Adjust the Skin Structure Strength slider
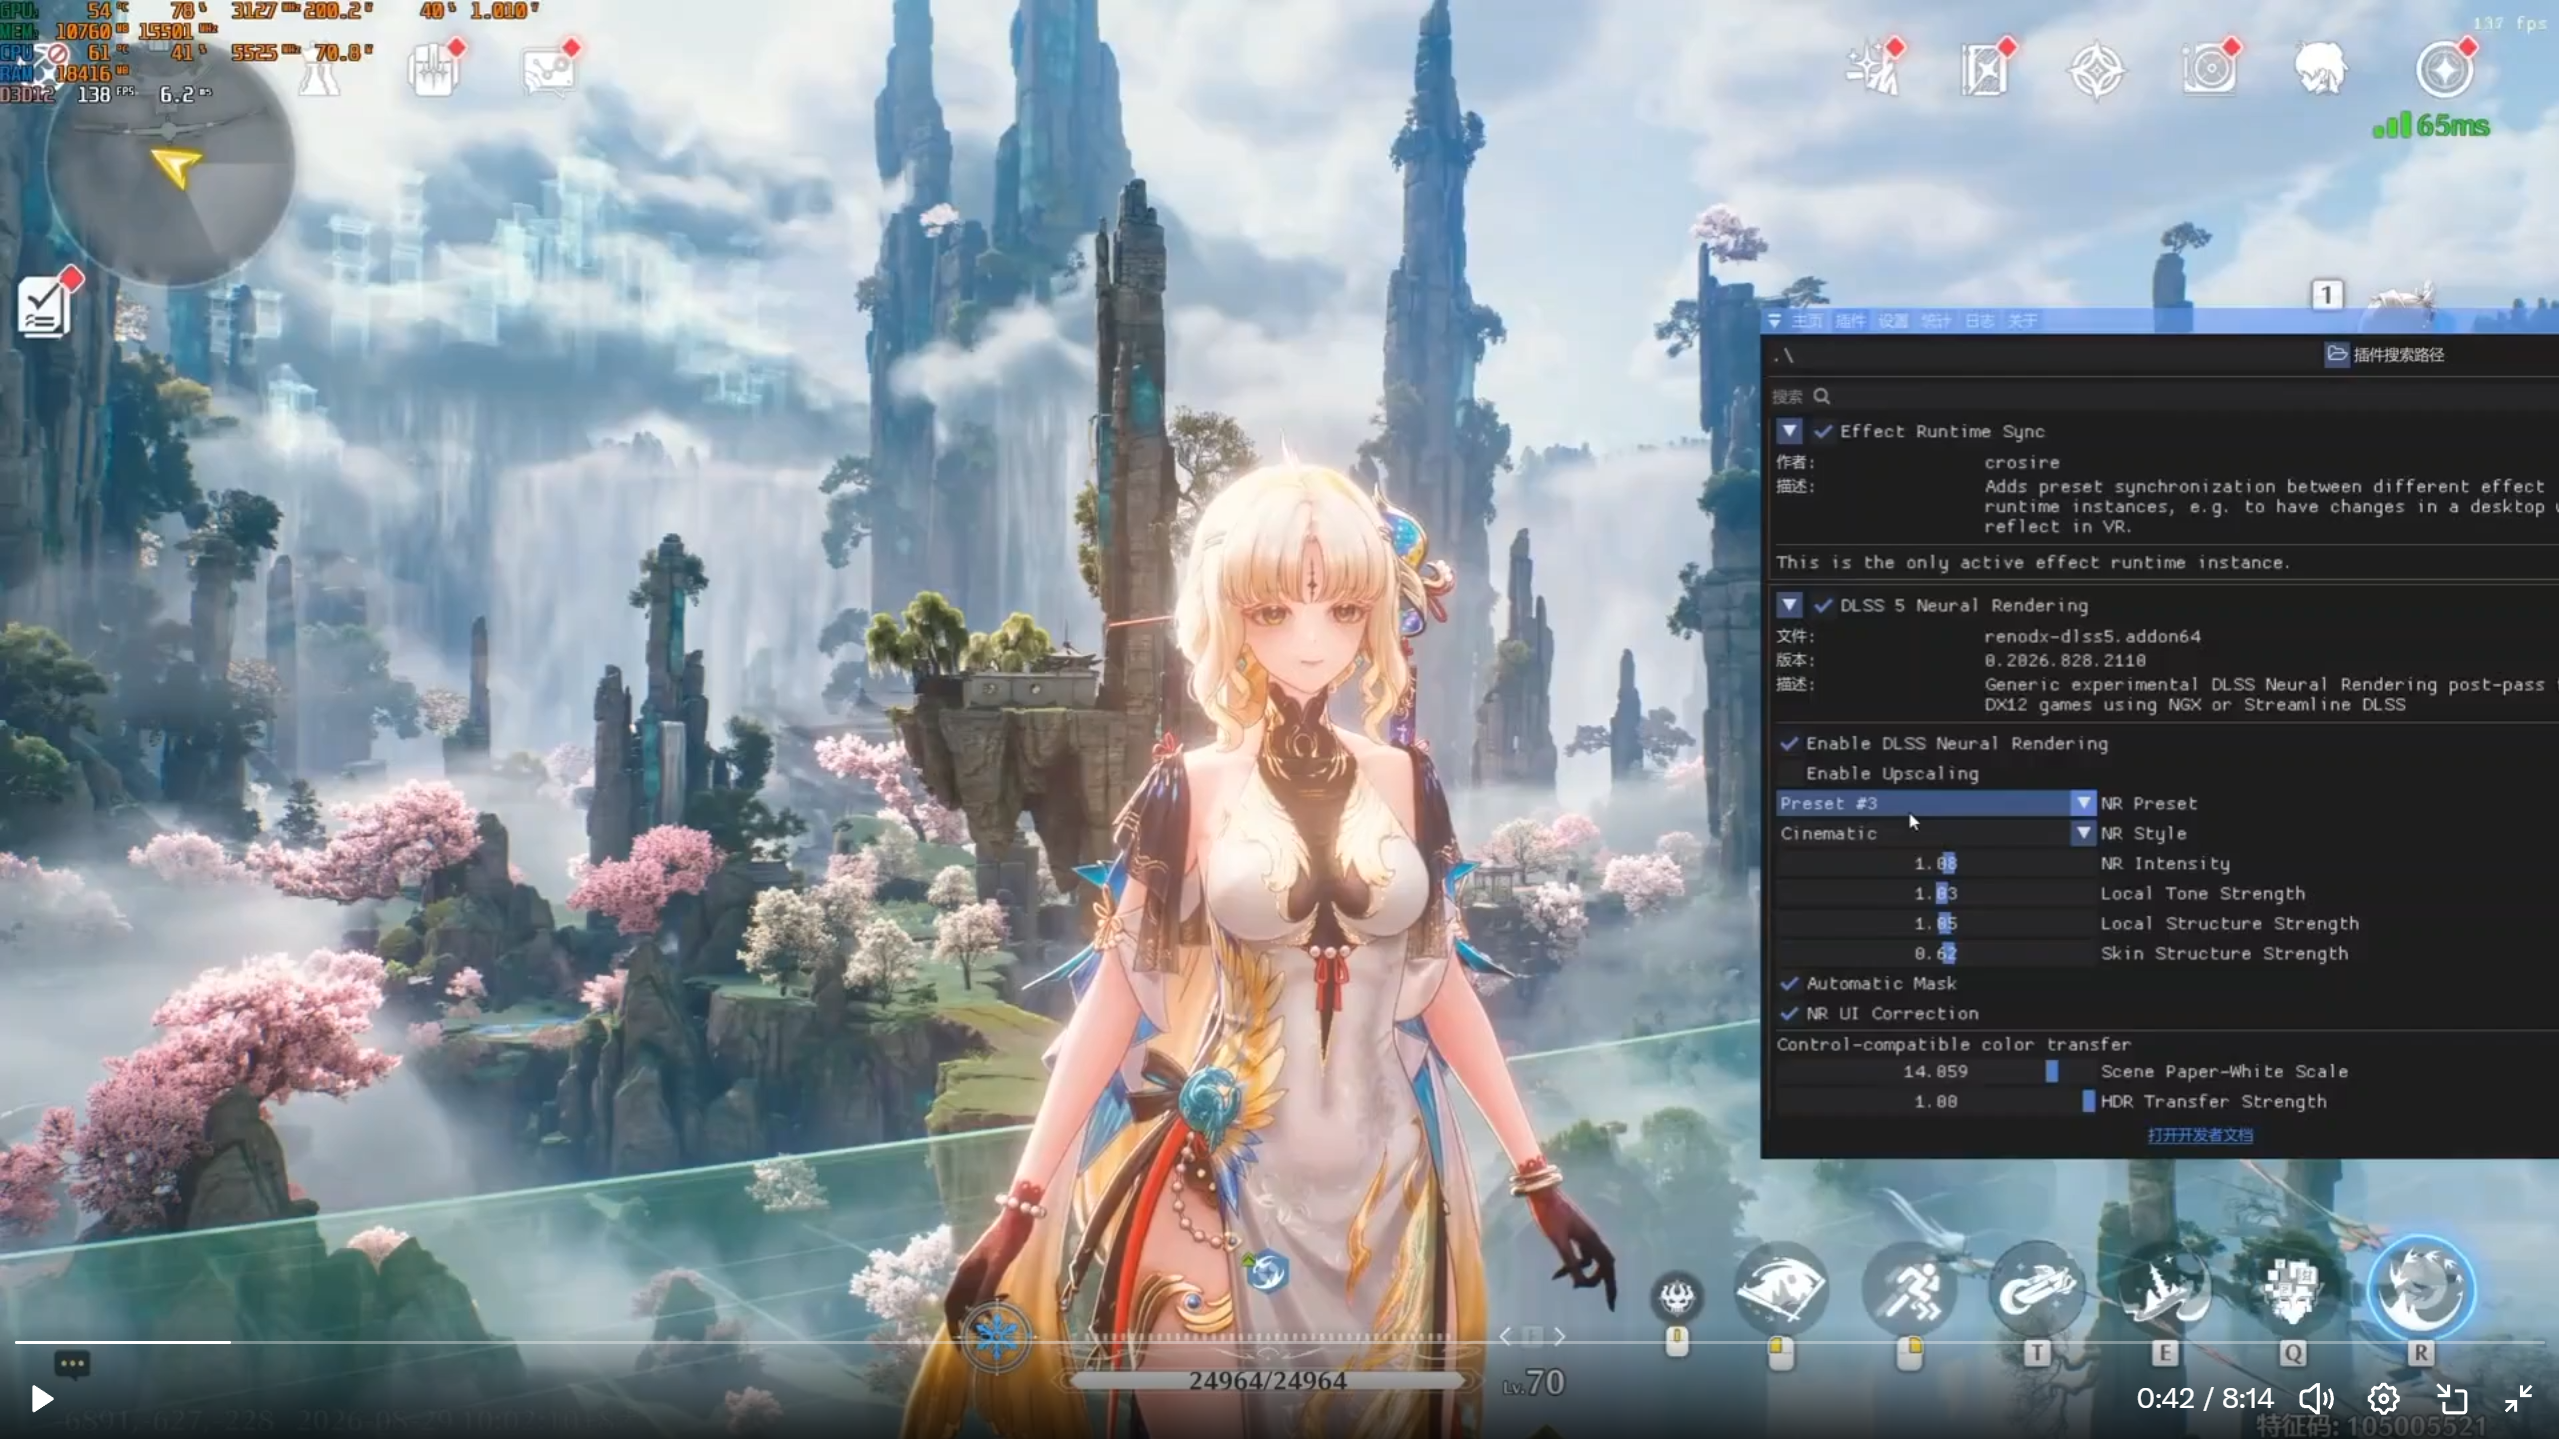The width and height of the screenshot is (2559, 1439). (x=1935, y=953)
